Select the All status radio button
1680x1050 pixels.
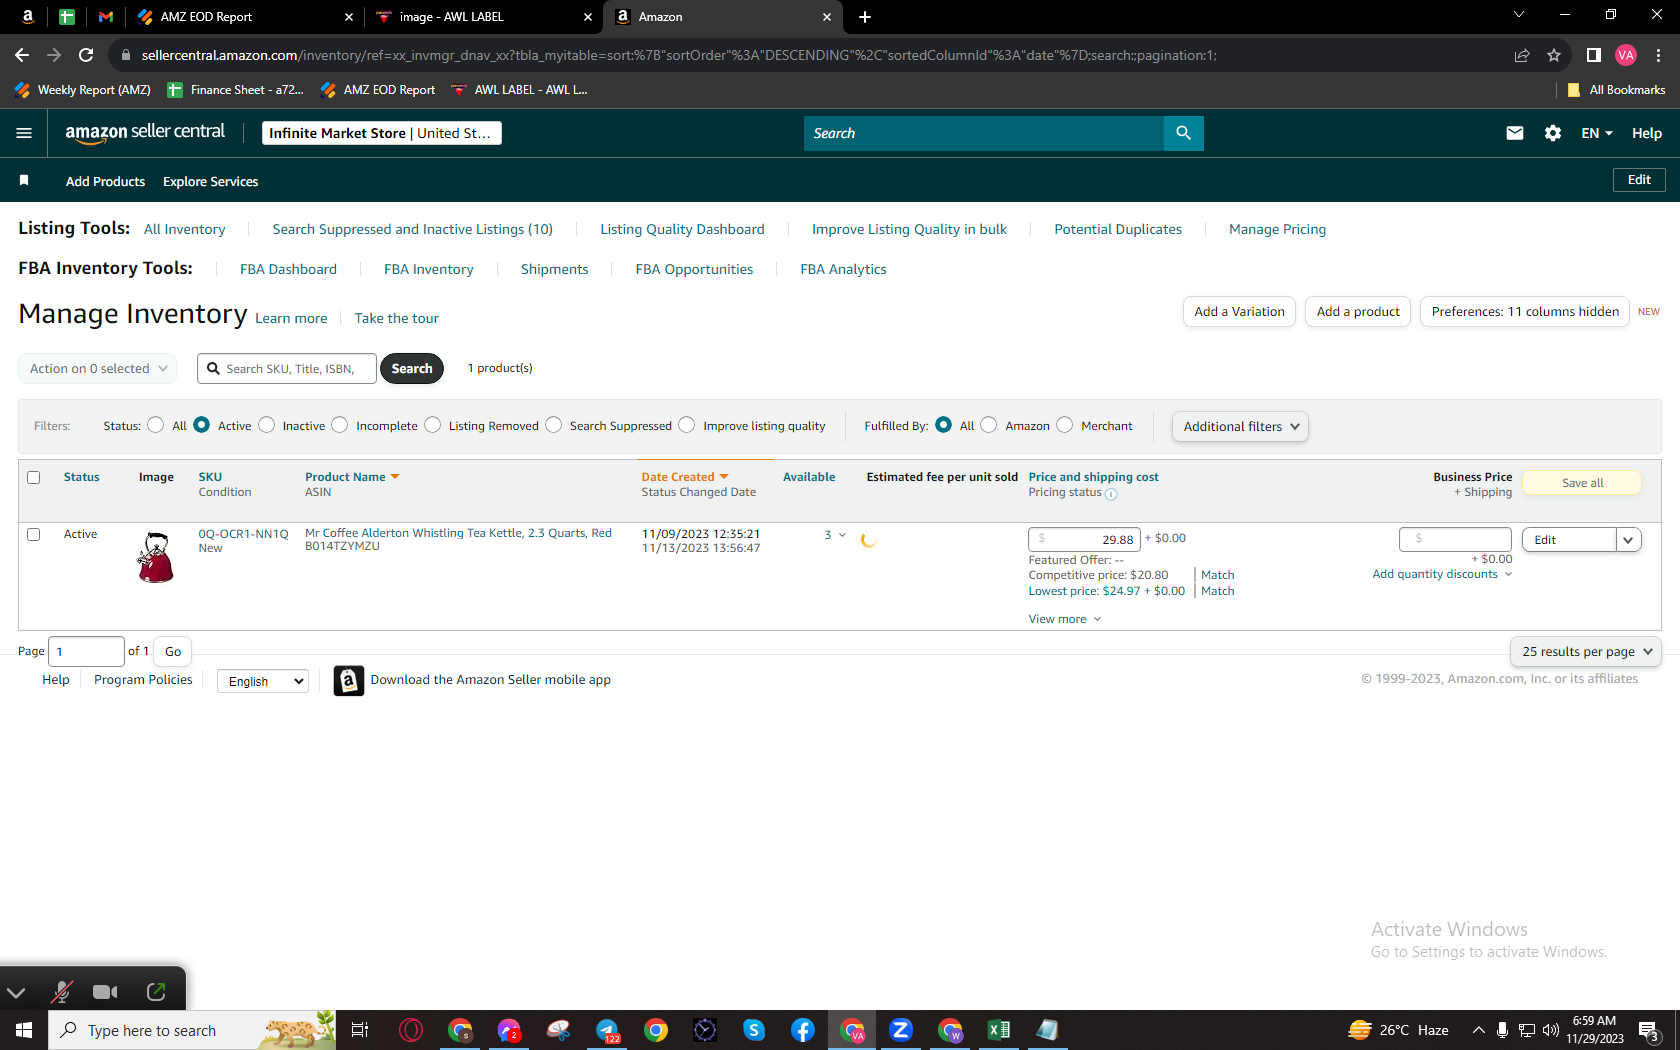[155, 425]
